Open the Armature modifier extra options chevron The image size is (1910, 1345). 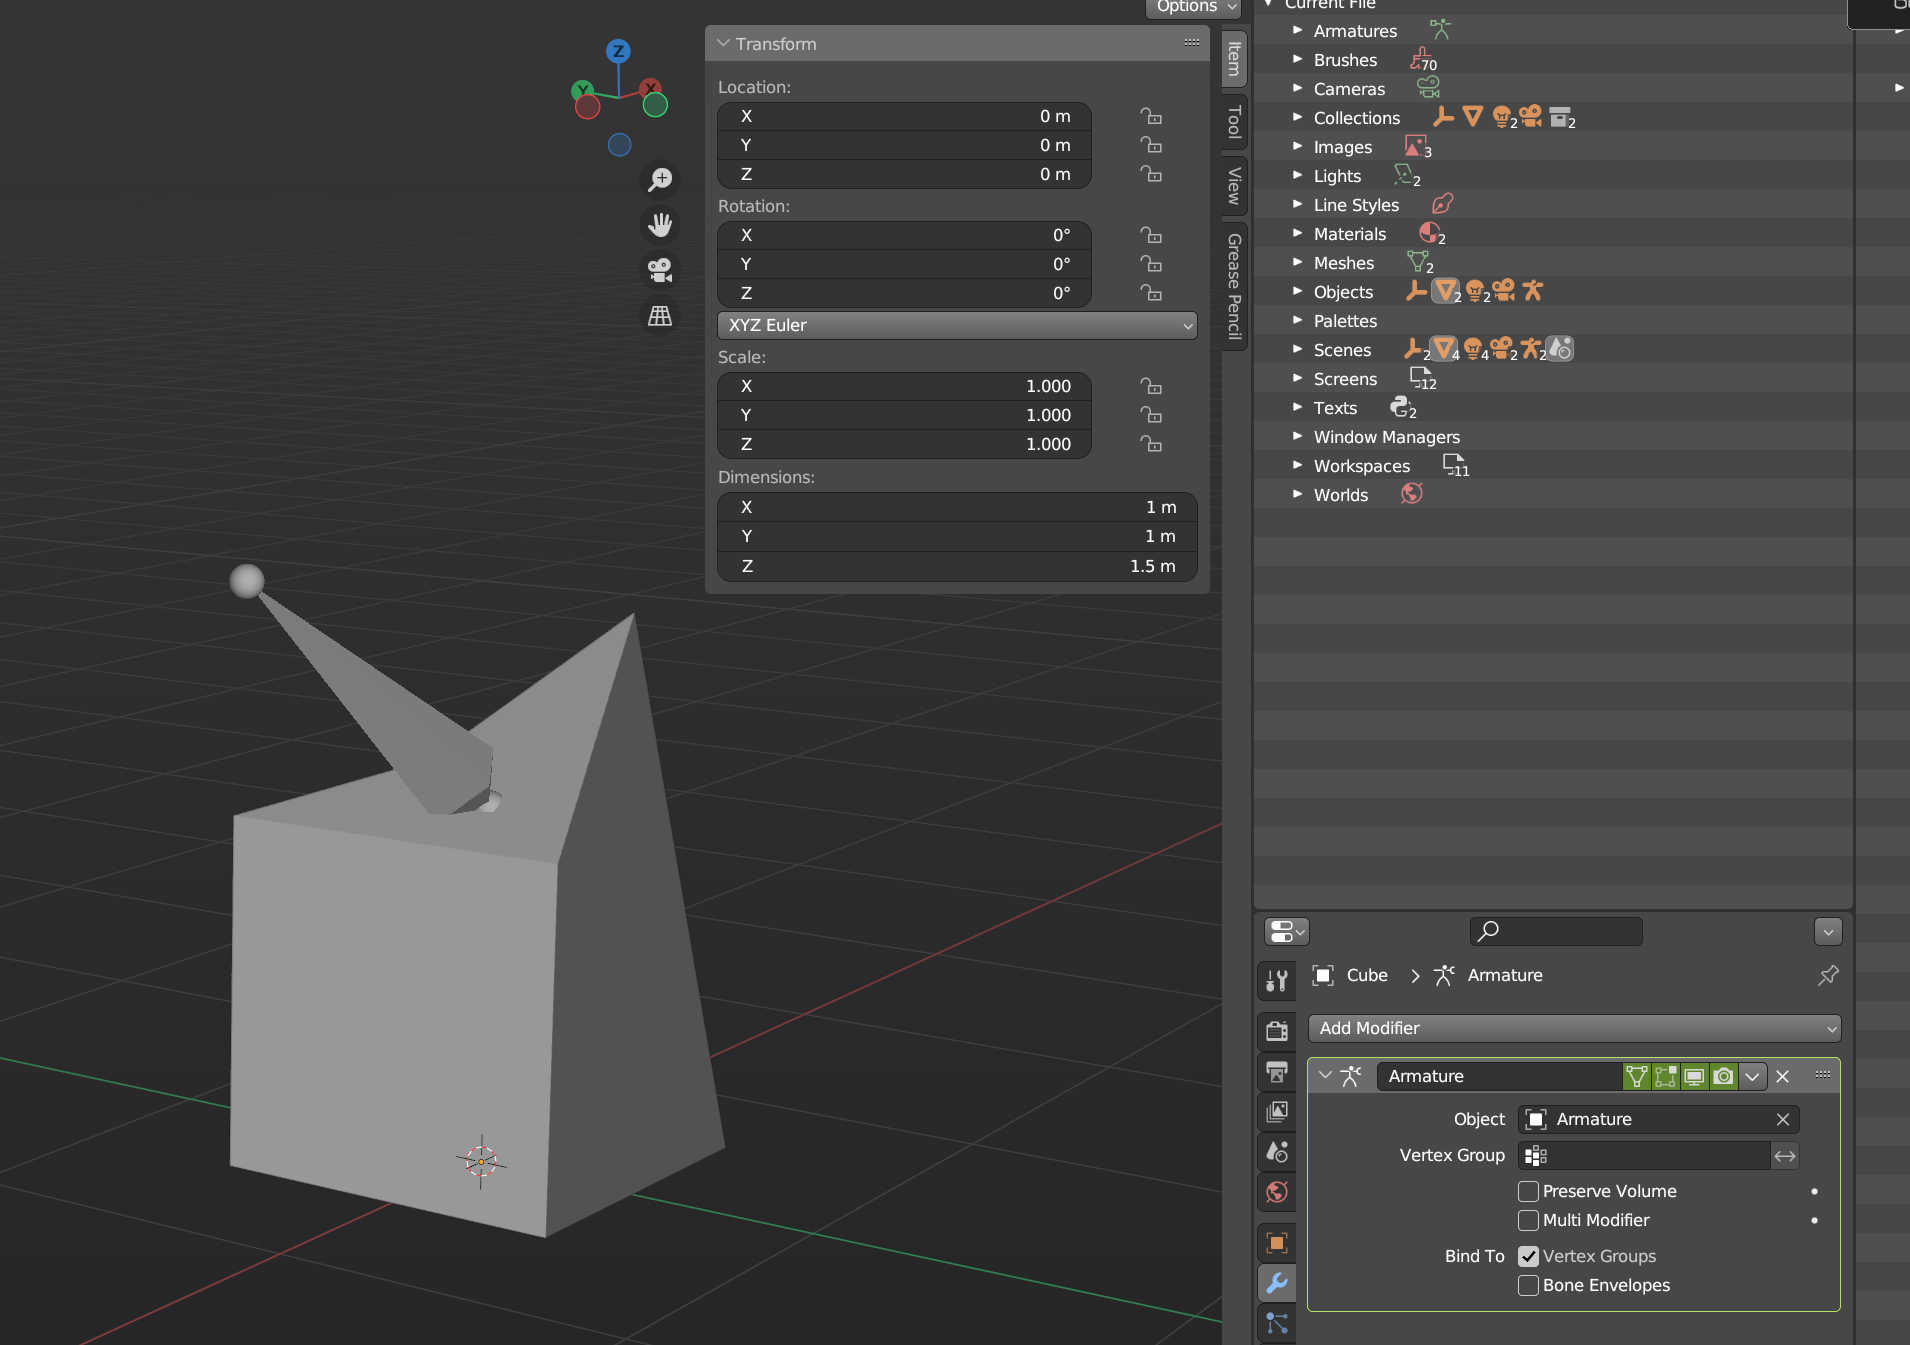tap(1752, 1077)
